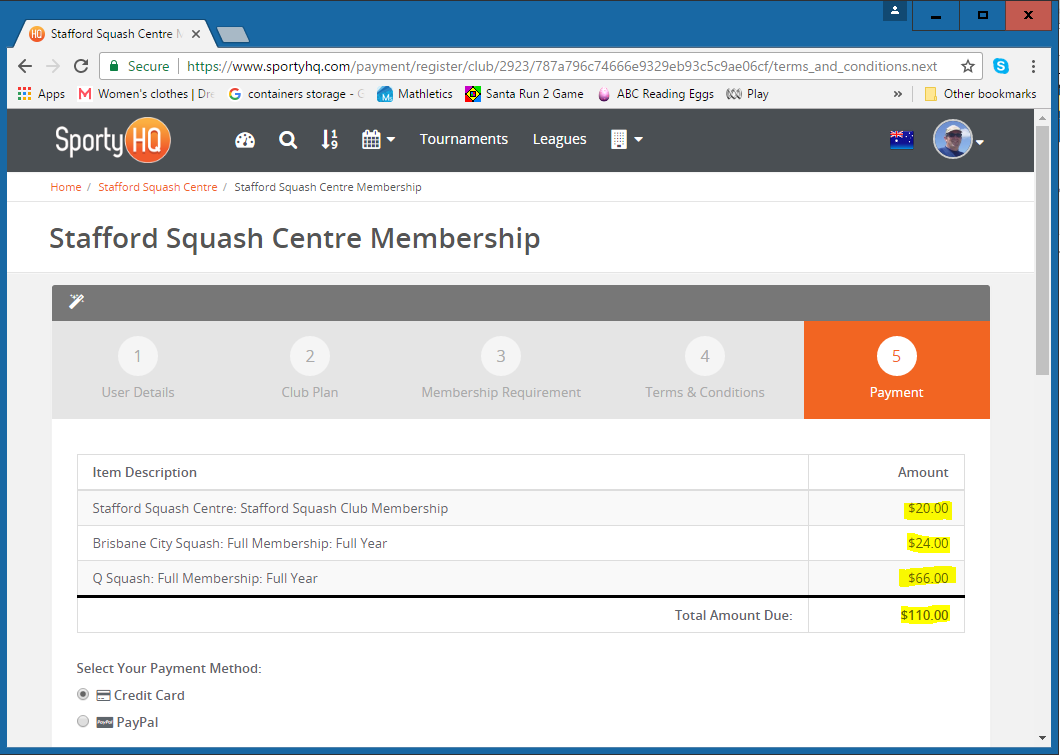This screenshot has width=1060, height=755.
Task: Open the dashboard gauge icon in navbar
Action: click(245, 140)
